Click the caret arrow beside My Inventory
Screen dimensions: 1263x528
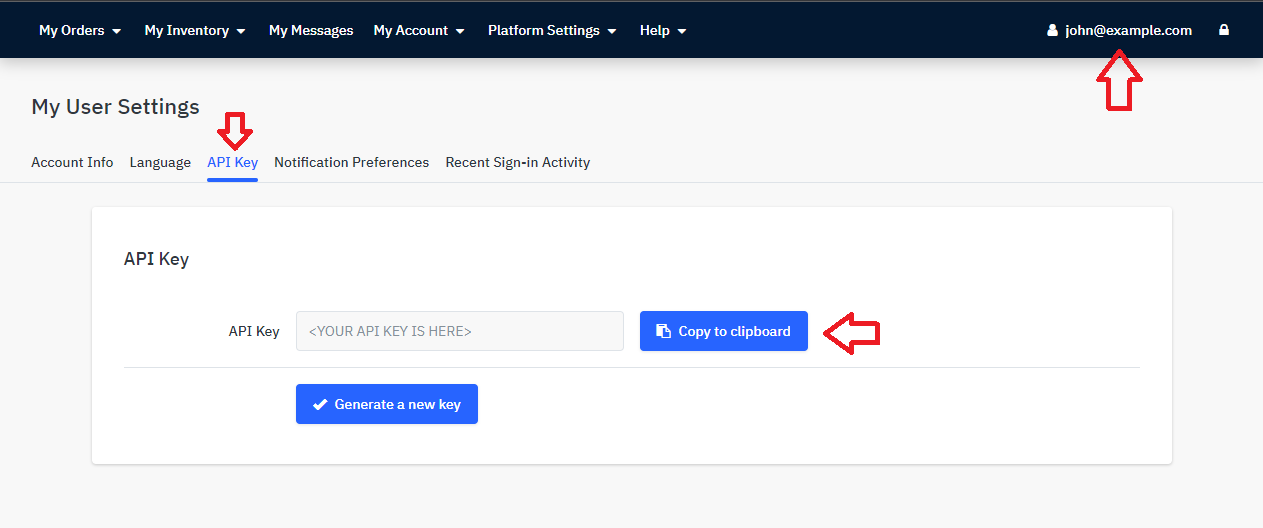(x=241, y=31)
